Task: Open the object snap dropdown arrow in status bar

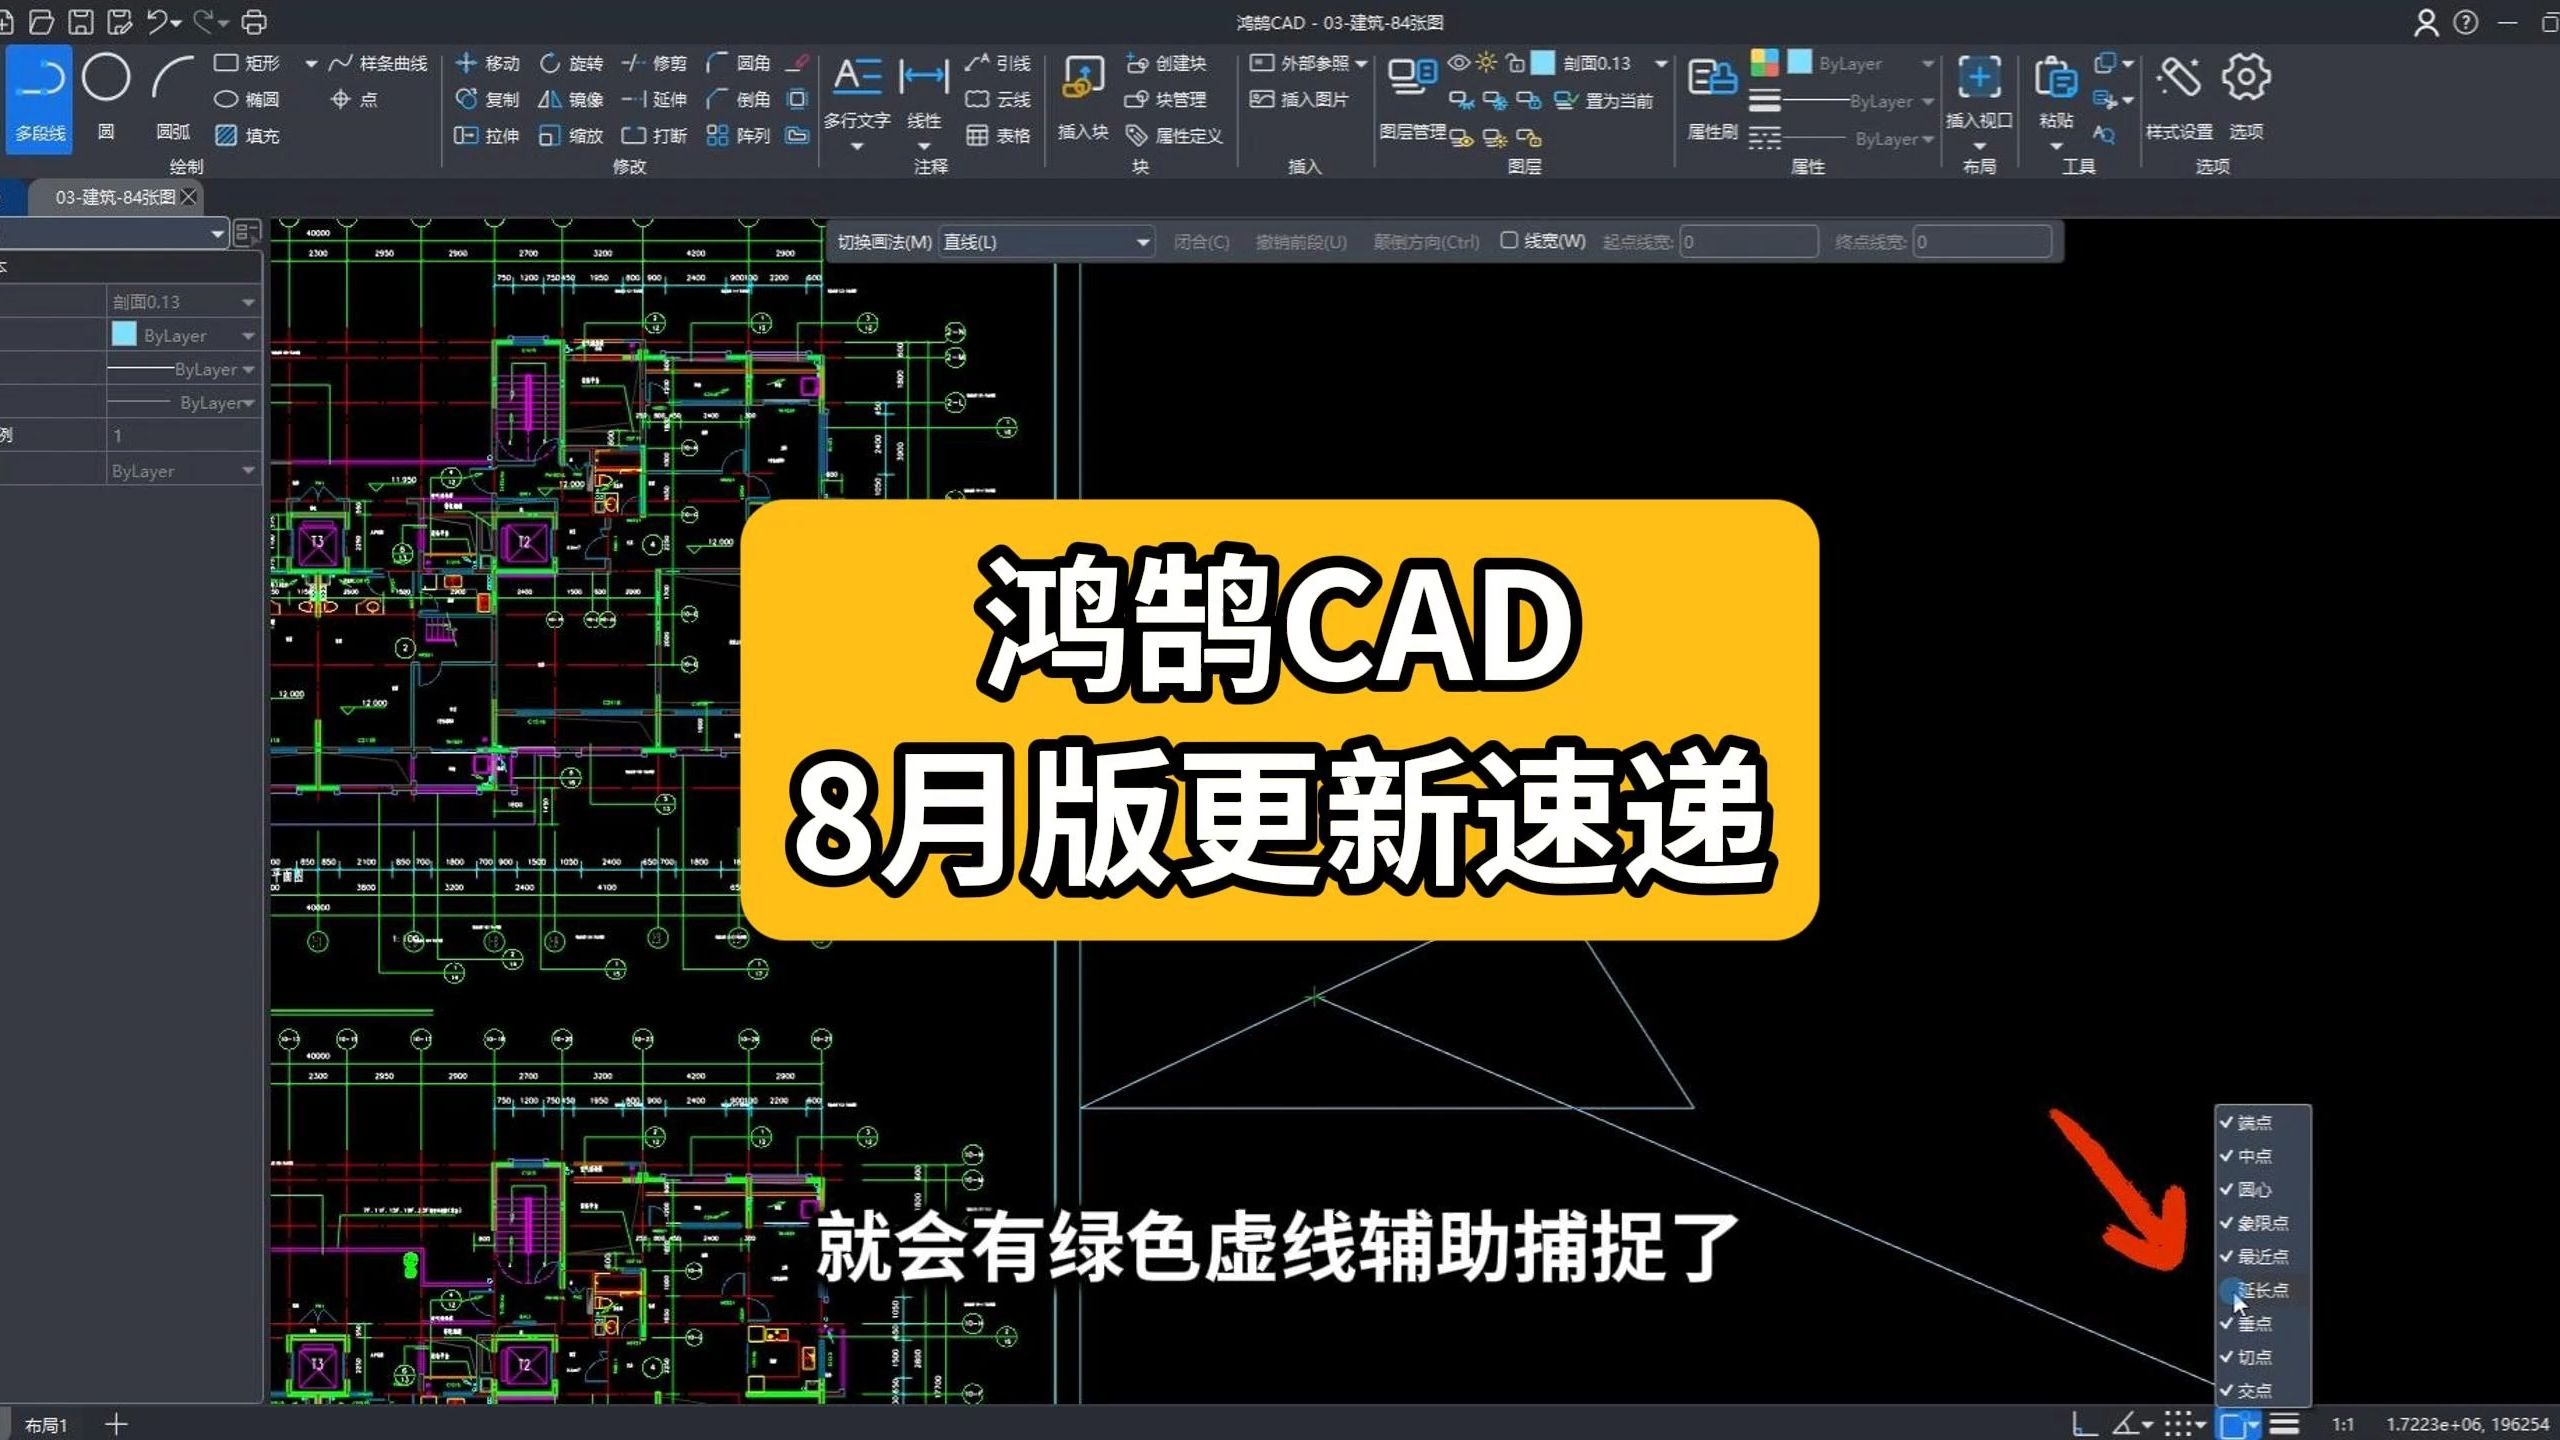Action: tap(2253, 1424)
